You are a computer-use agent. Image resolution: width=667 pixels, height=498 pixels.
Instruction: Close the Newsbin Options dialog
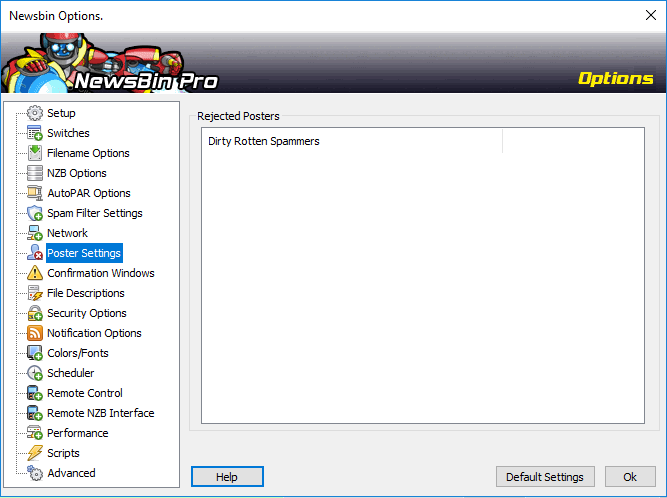click(x=650, y=15)
